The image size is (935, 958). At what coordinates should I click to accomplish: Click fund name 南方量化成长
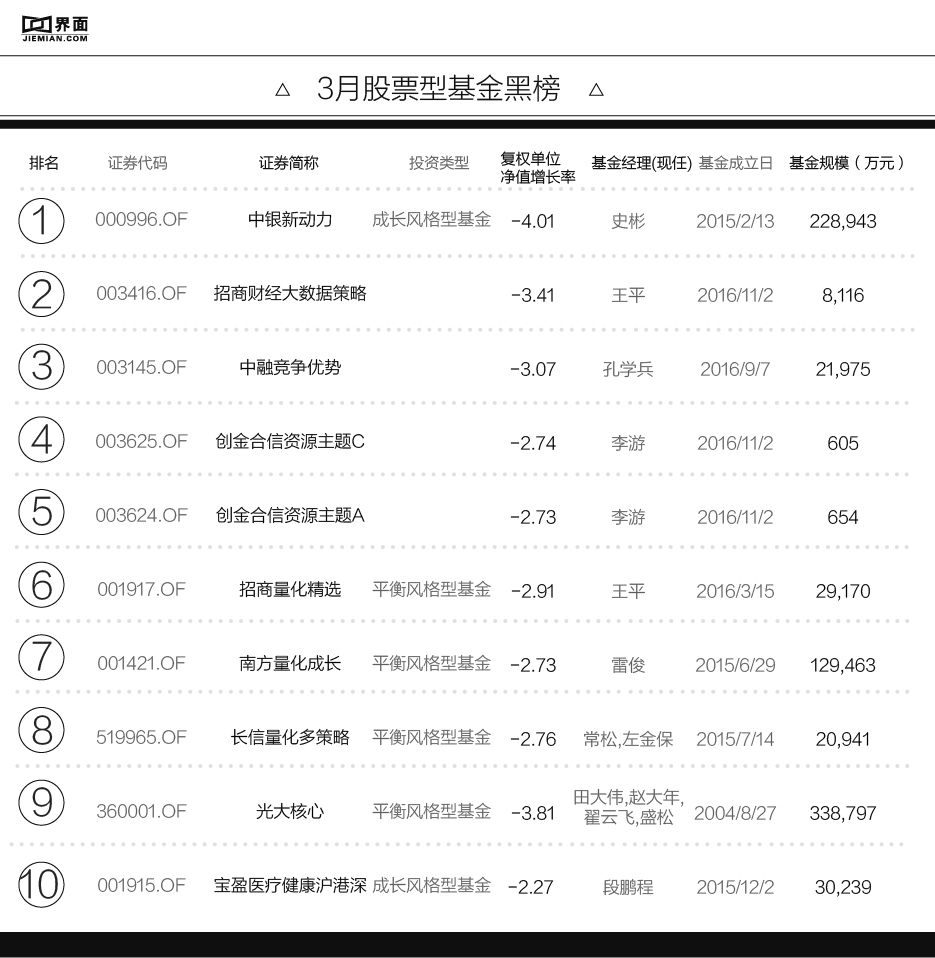[290, 663]
